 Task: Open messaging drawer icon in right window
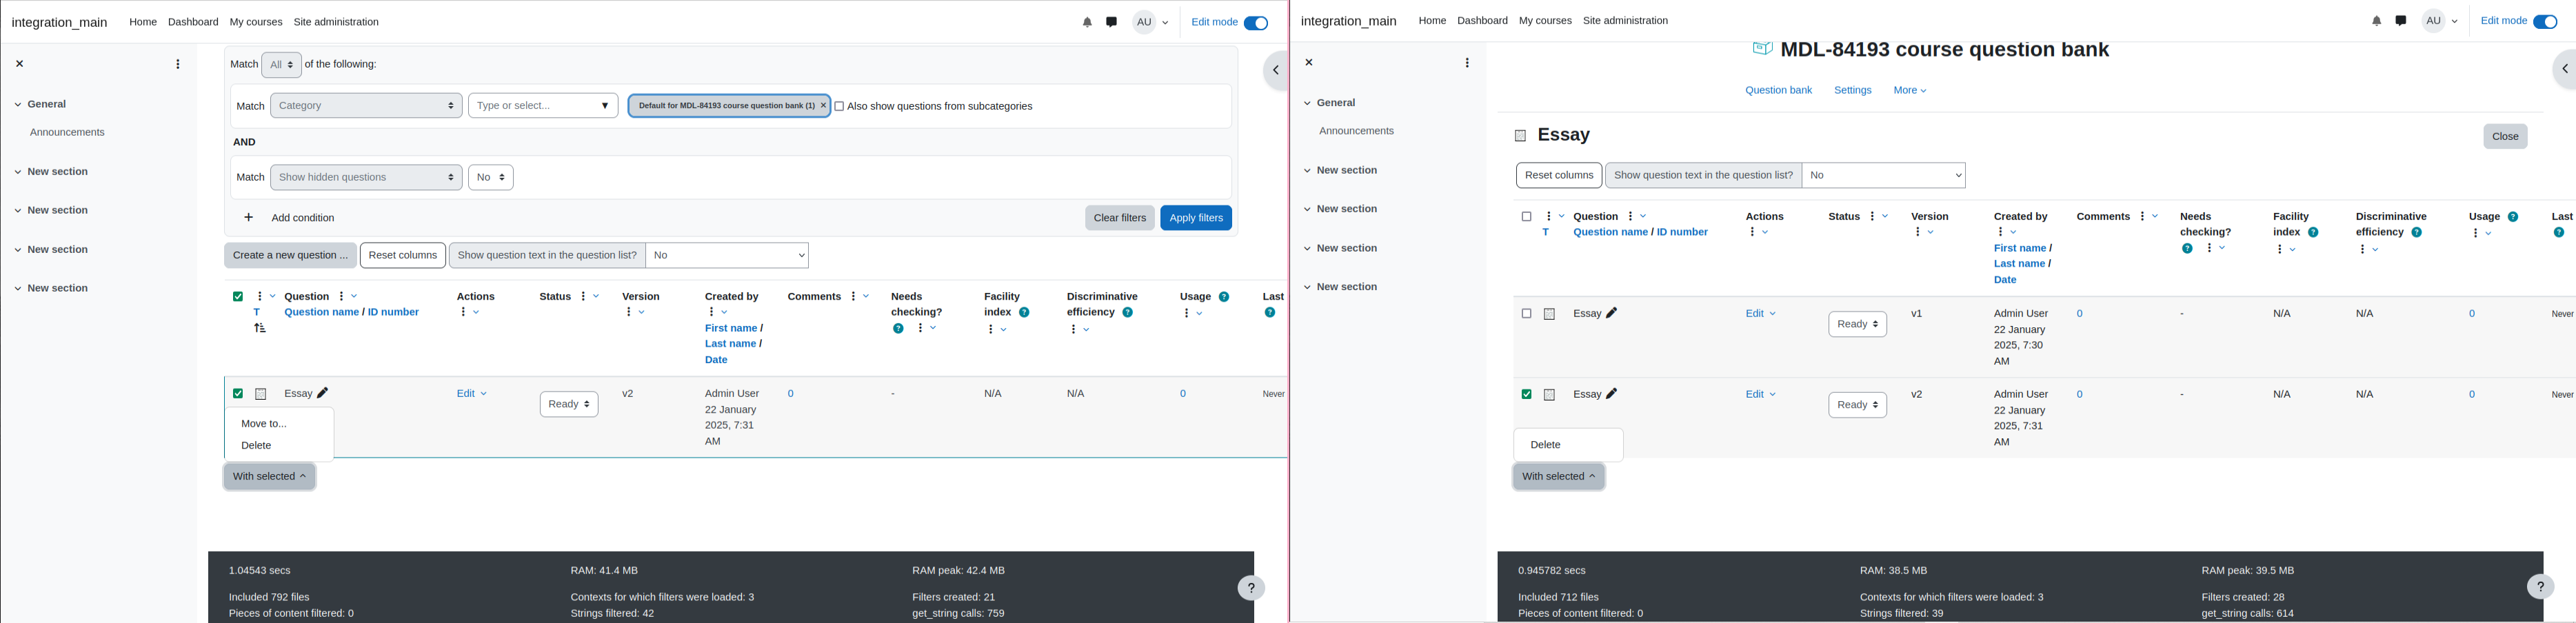coord(2400,21)
